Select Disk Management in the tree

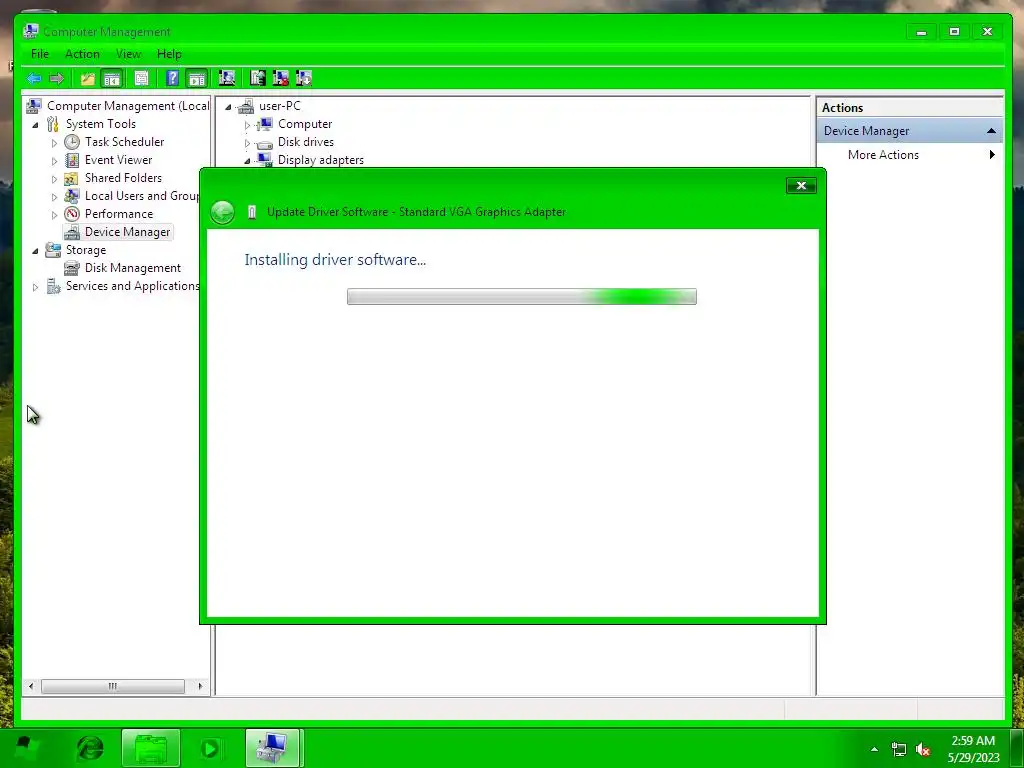click(133, 268)
